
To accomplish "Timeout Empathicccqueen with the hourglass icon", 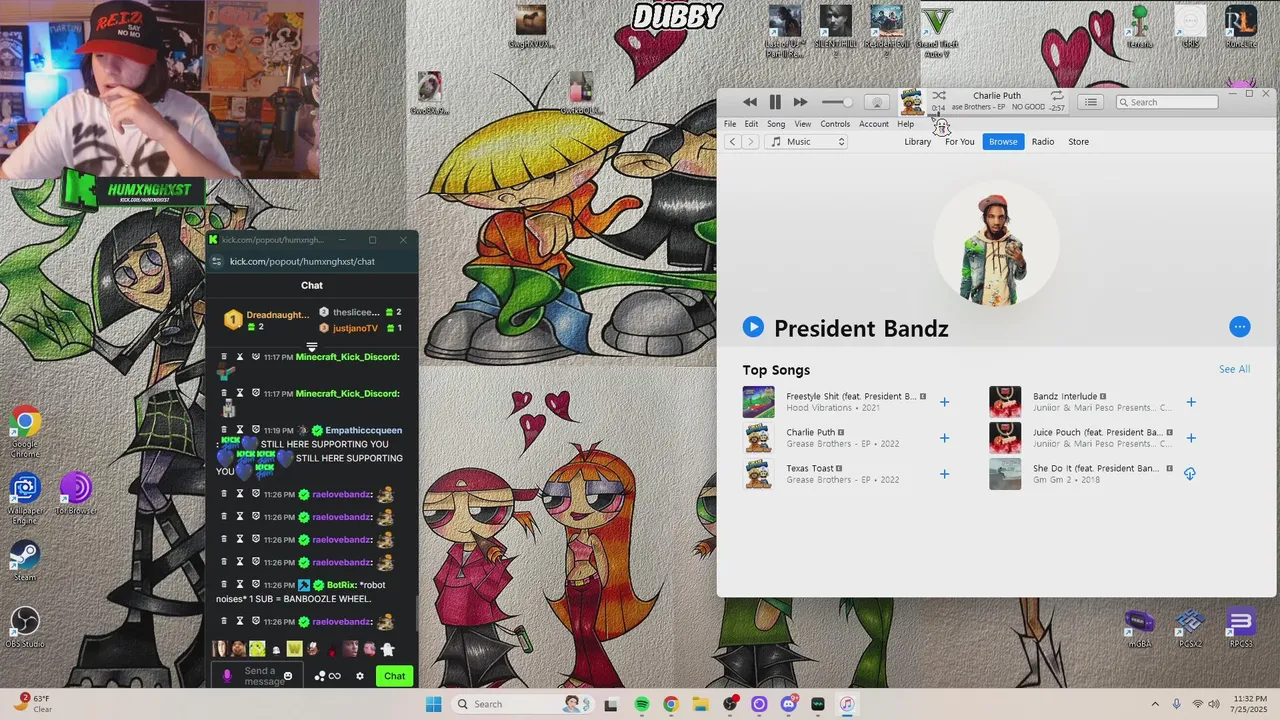I will [x=240, y=430].
